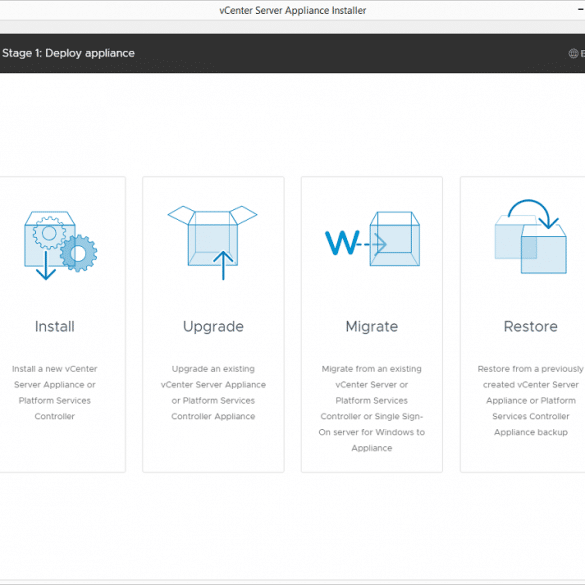This screenshot has height=585, width=585.
Task: Click 'Install a new vCenter Server Appliance' description
Action: pos(54,392)
